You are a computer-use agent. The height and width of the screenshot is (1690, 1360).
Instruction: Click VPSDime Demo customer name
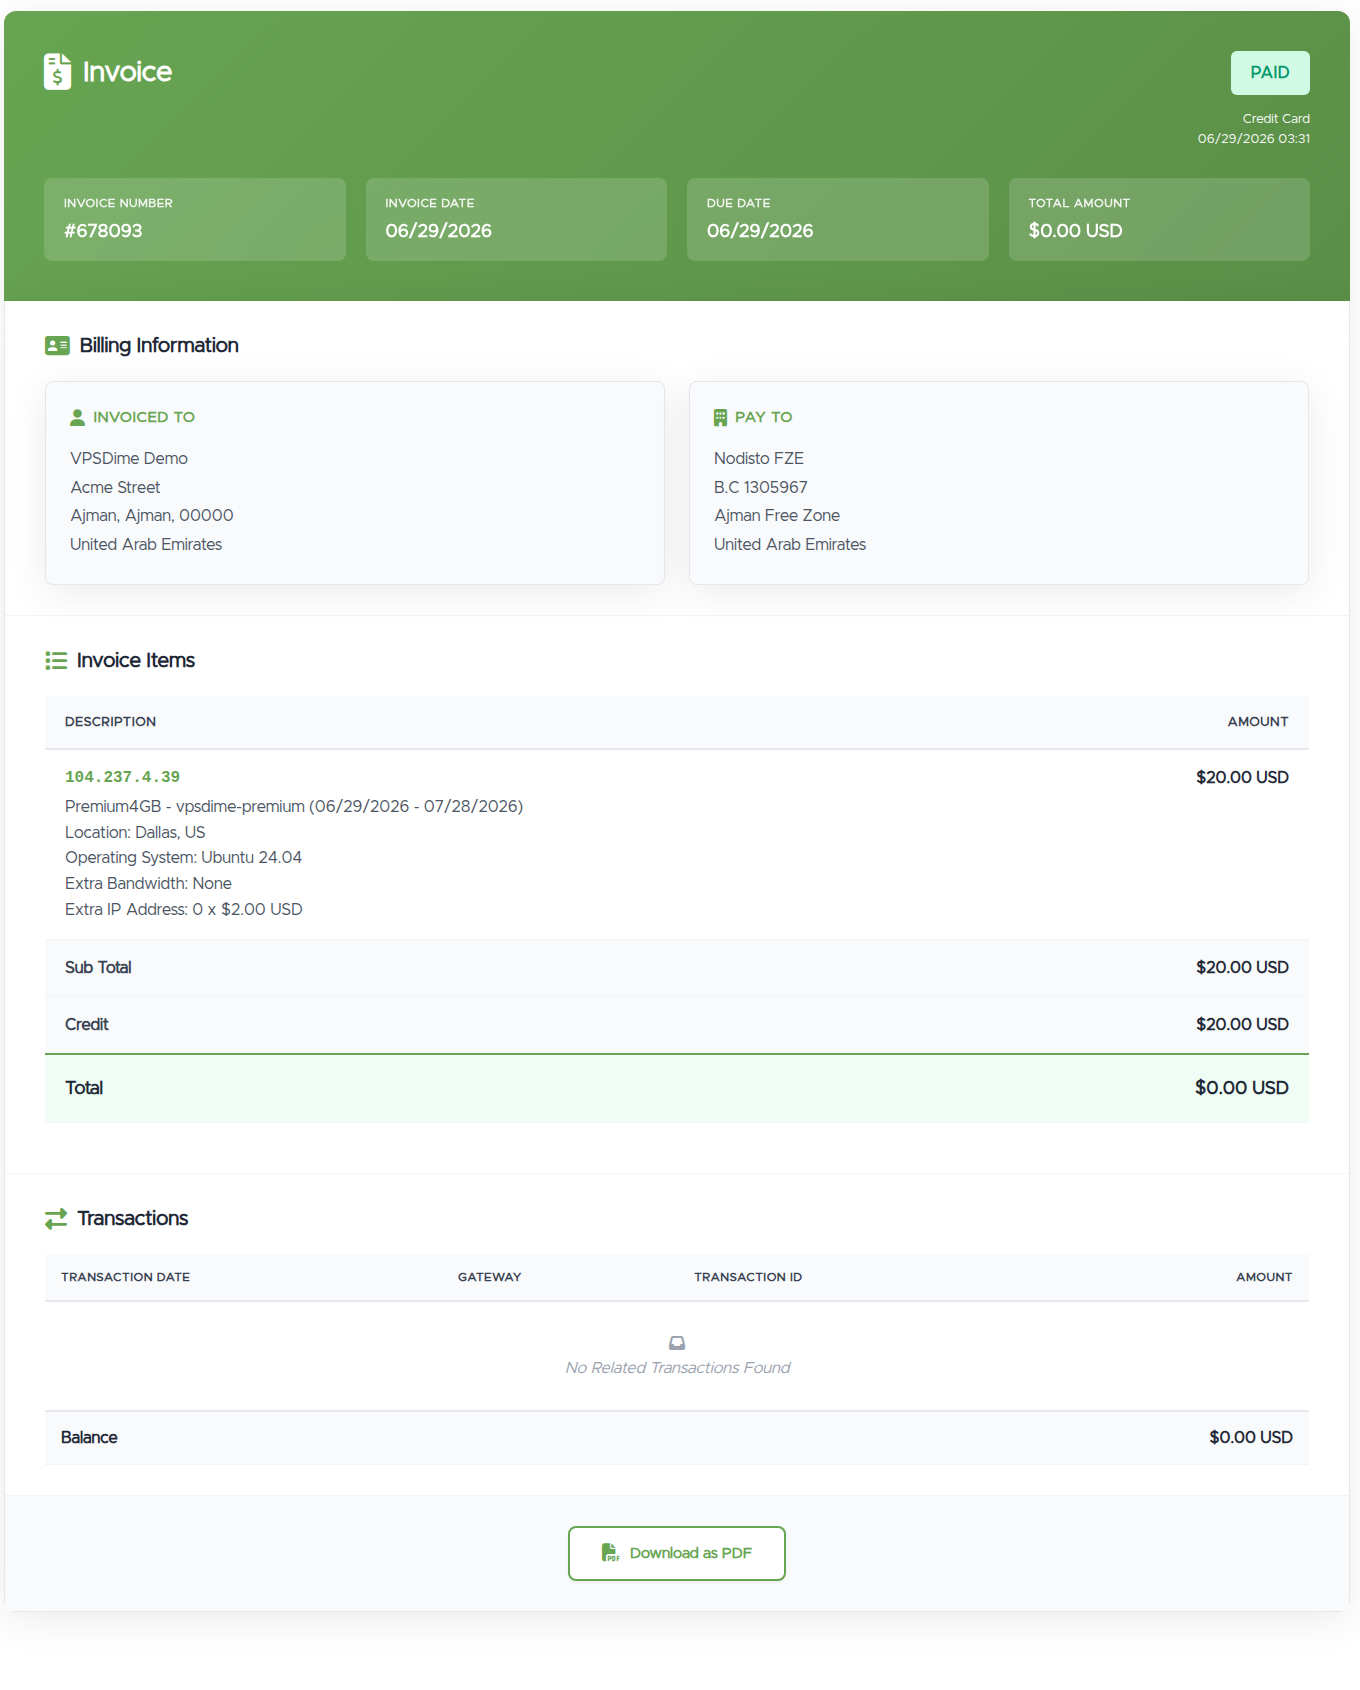tap(129, 458)
